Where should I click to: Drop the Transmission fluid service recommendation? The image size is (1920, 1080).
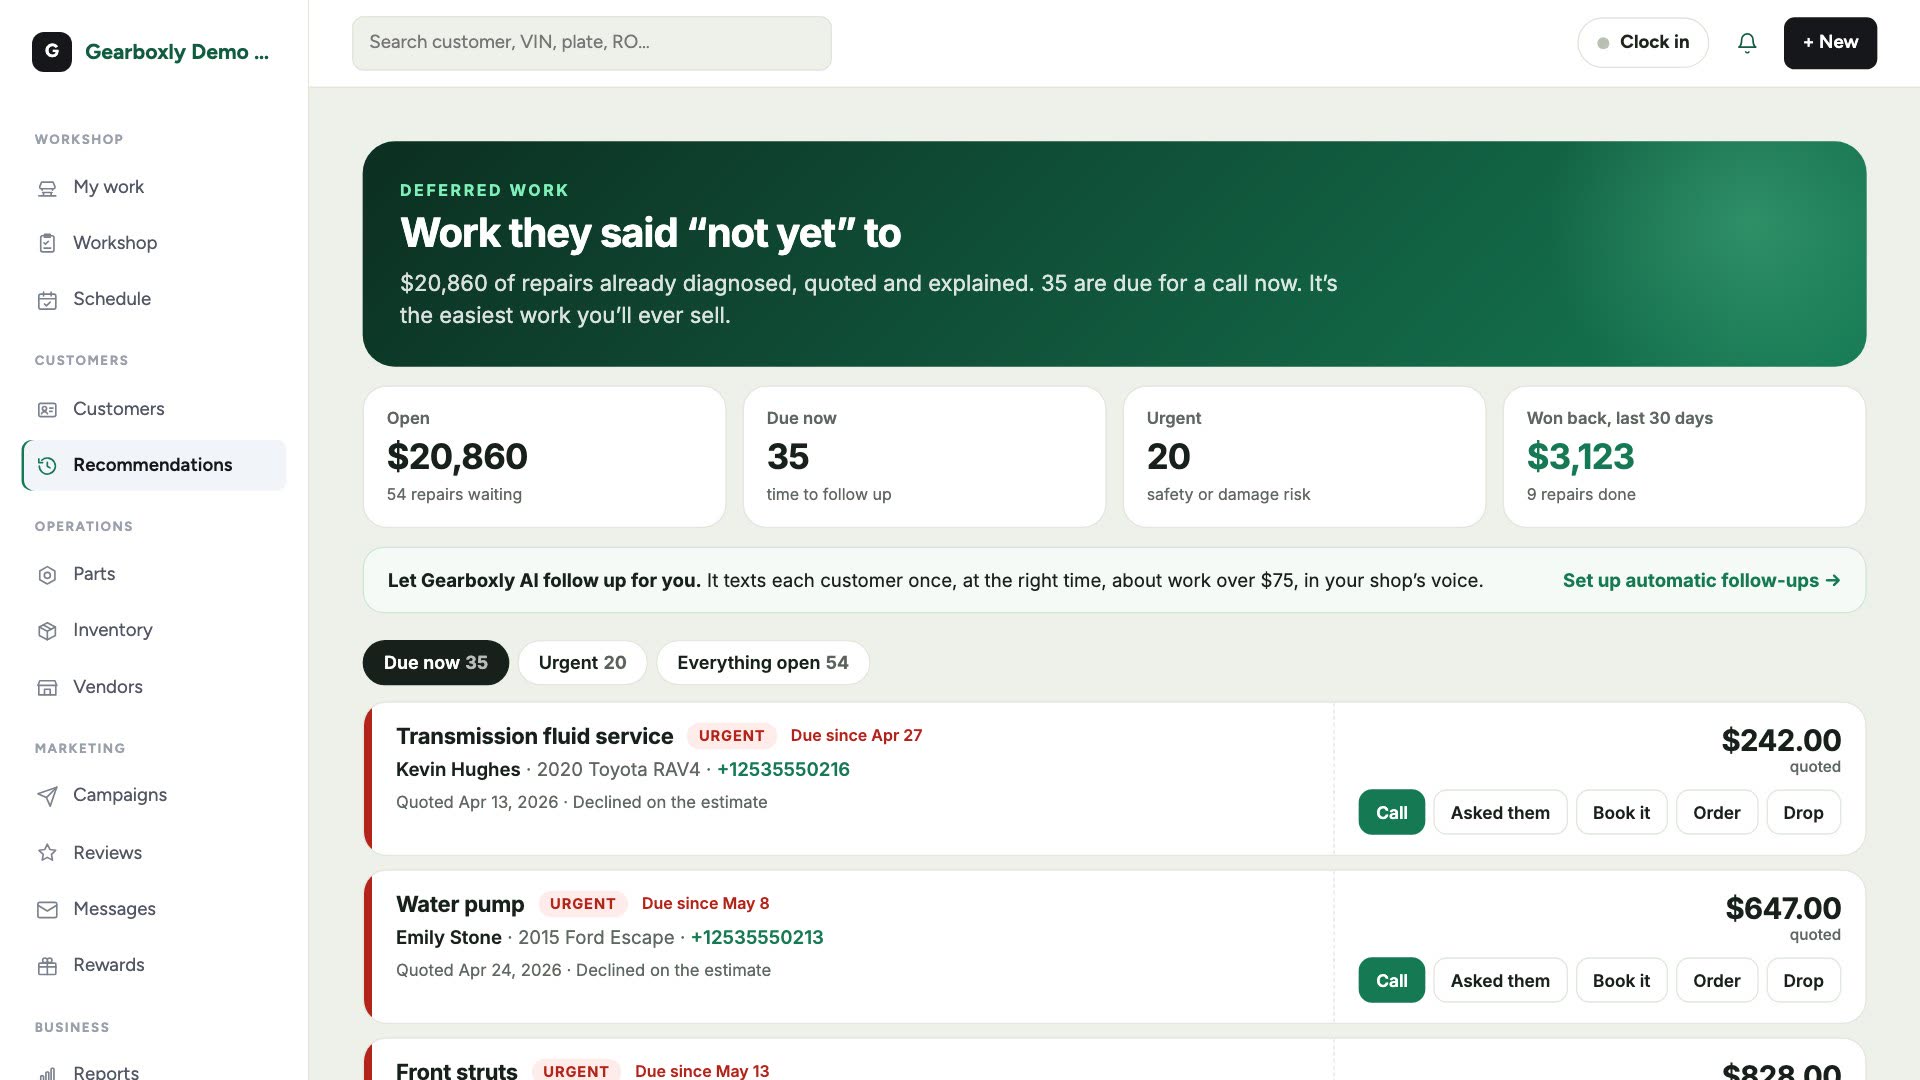click(x=1803, y=813)
